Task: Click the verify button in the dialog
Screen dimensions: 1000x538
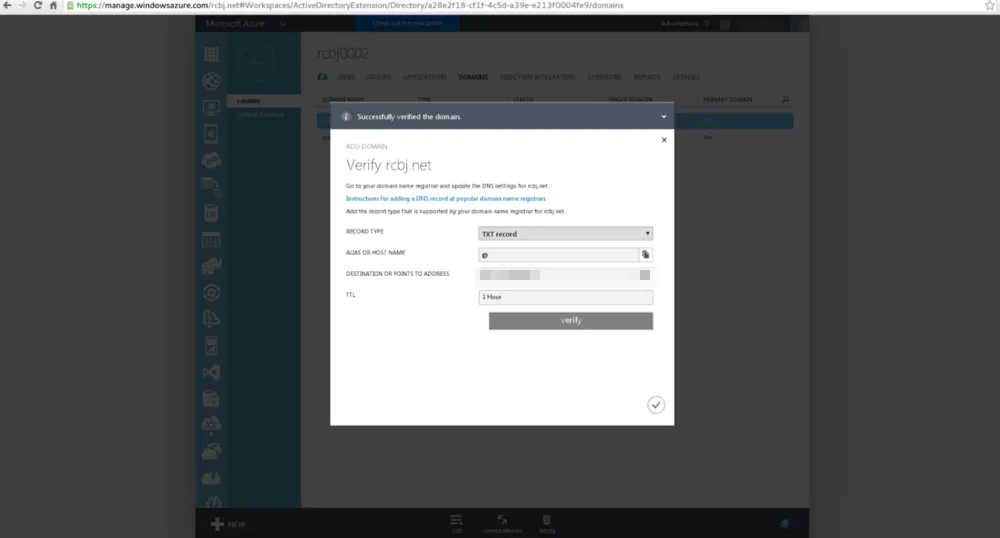Action: pos(571,321)
